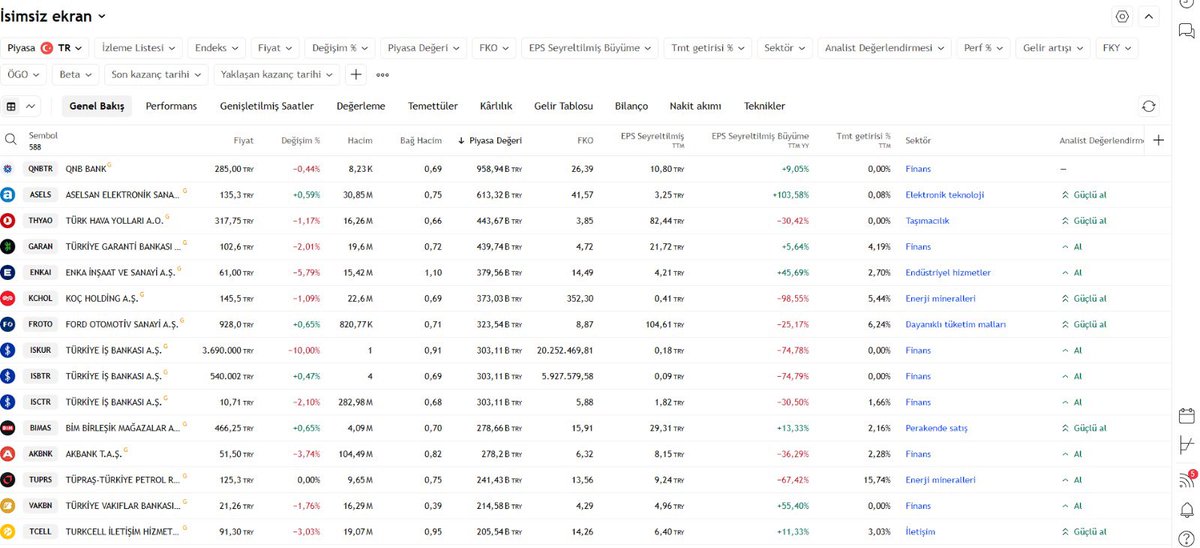Click the TCELL logo icon
Screen dimensions: 1200x548
8,531
